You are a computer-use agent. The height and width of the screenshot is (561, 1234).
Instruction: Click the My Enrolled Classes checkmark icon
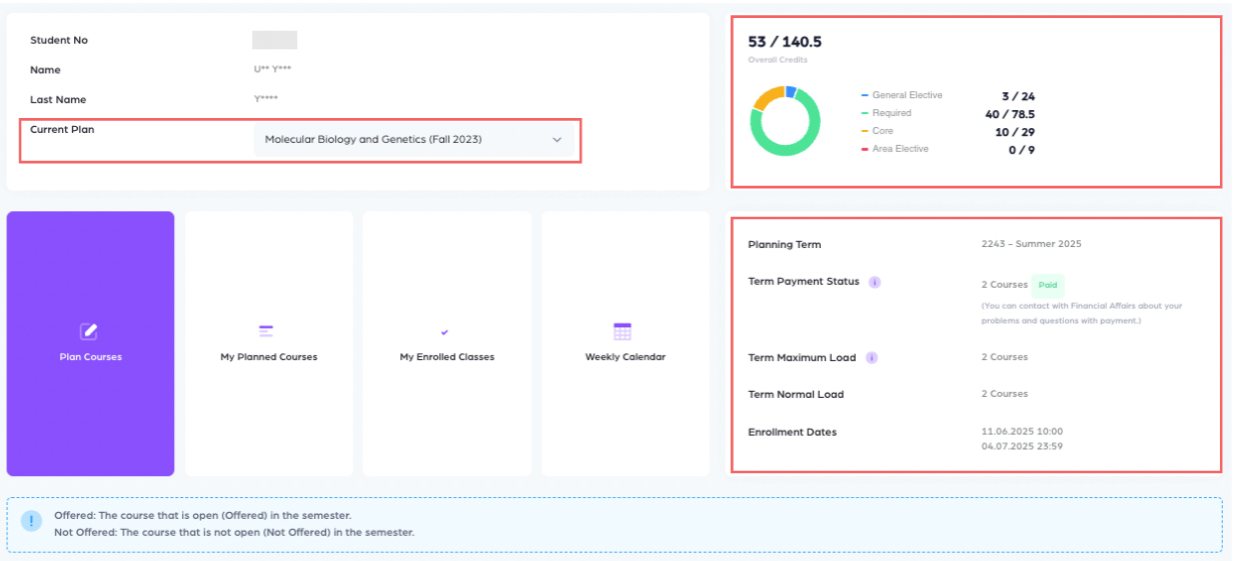(445, 332)
